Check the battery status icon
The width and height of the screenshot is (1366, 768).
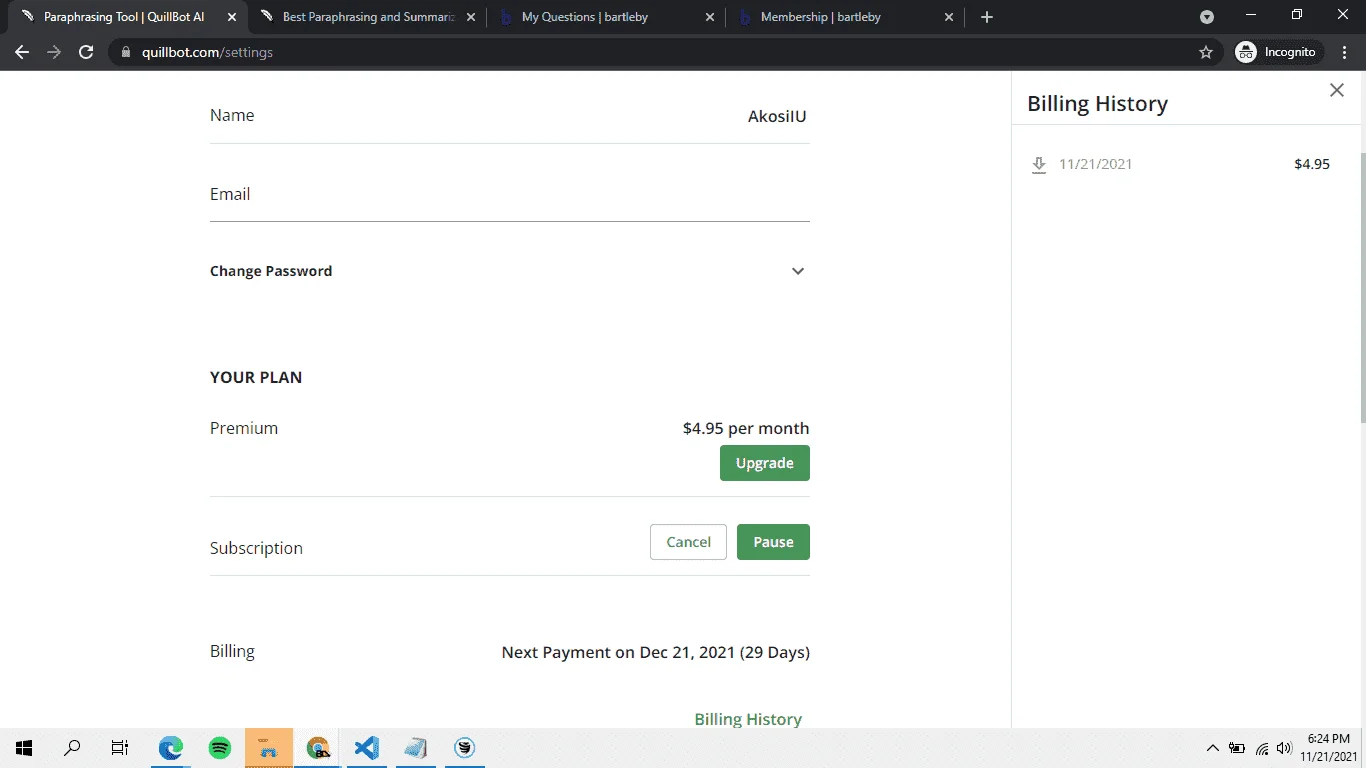click(1237, 748)
